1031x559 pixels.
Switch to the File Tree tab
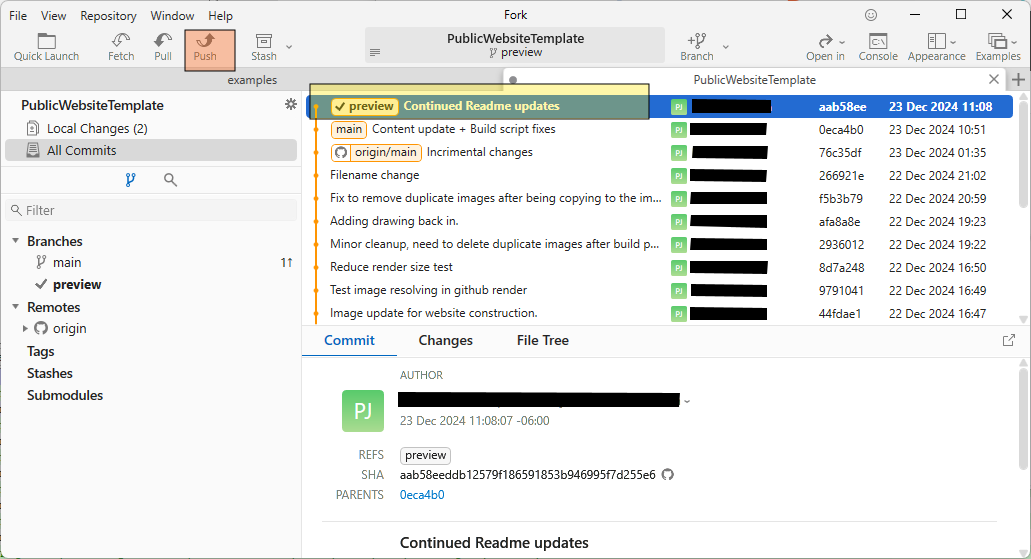click(x=542, y=340)
